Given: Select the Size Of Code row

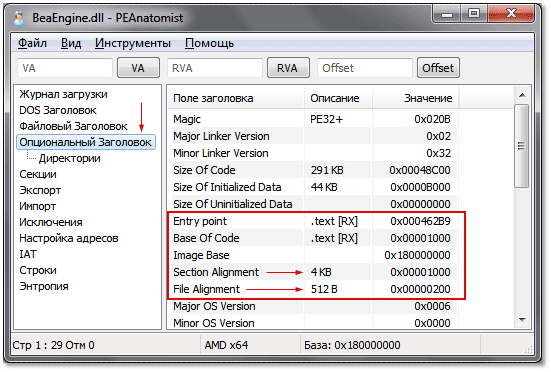Looking at the screenshot, I should tap(313, 170).
